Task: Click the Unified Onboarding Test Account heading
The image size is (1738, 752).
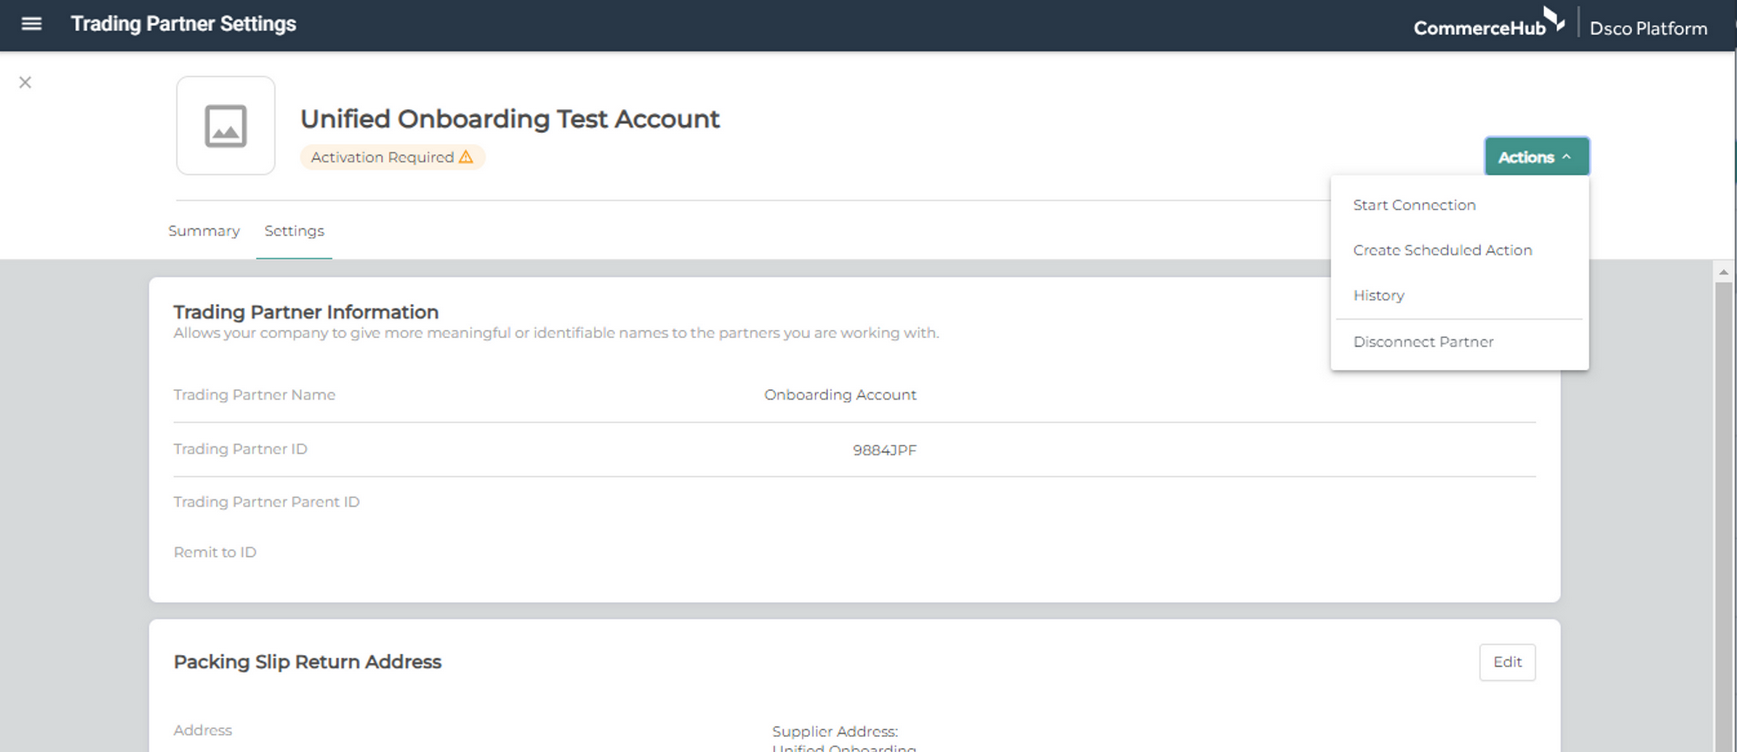Action: [510, 118]
